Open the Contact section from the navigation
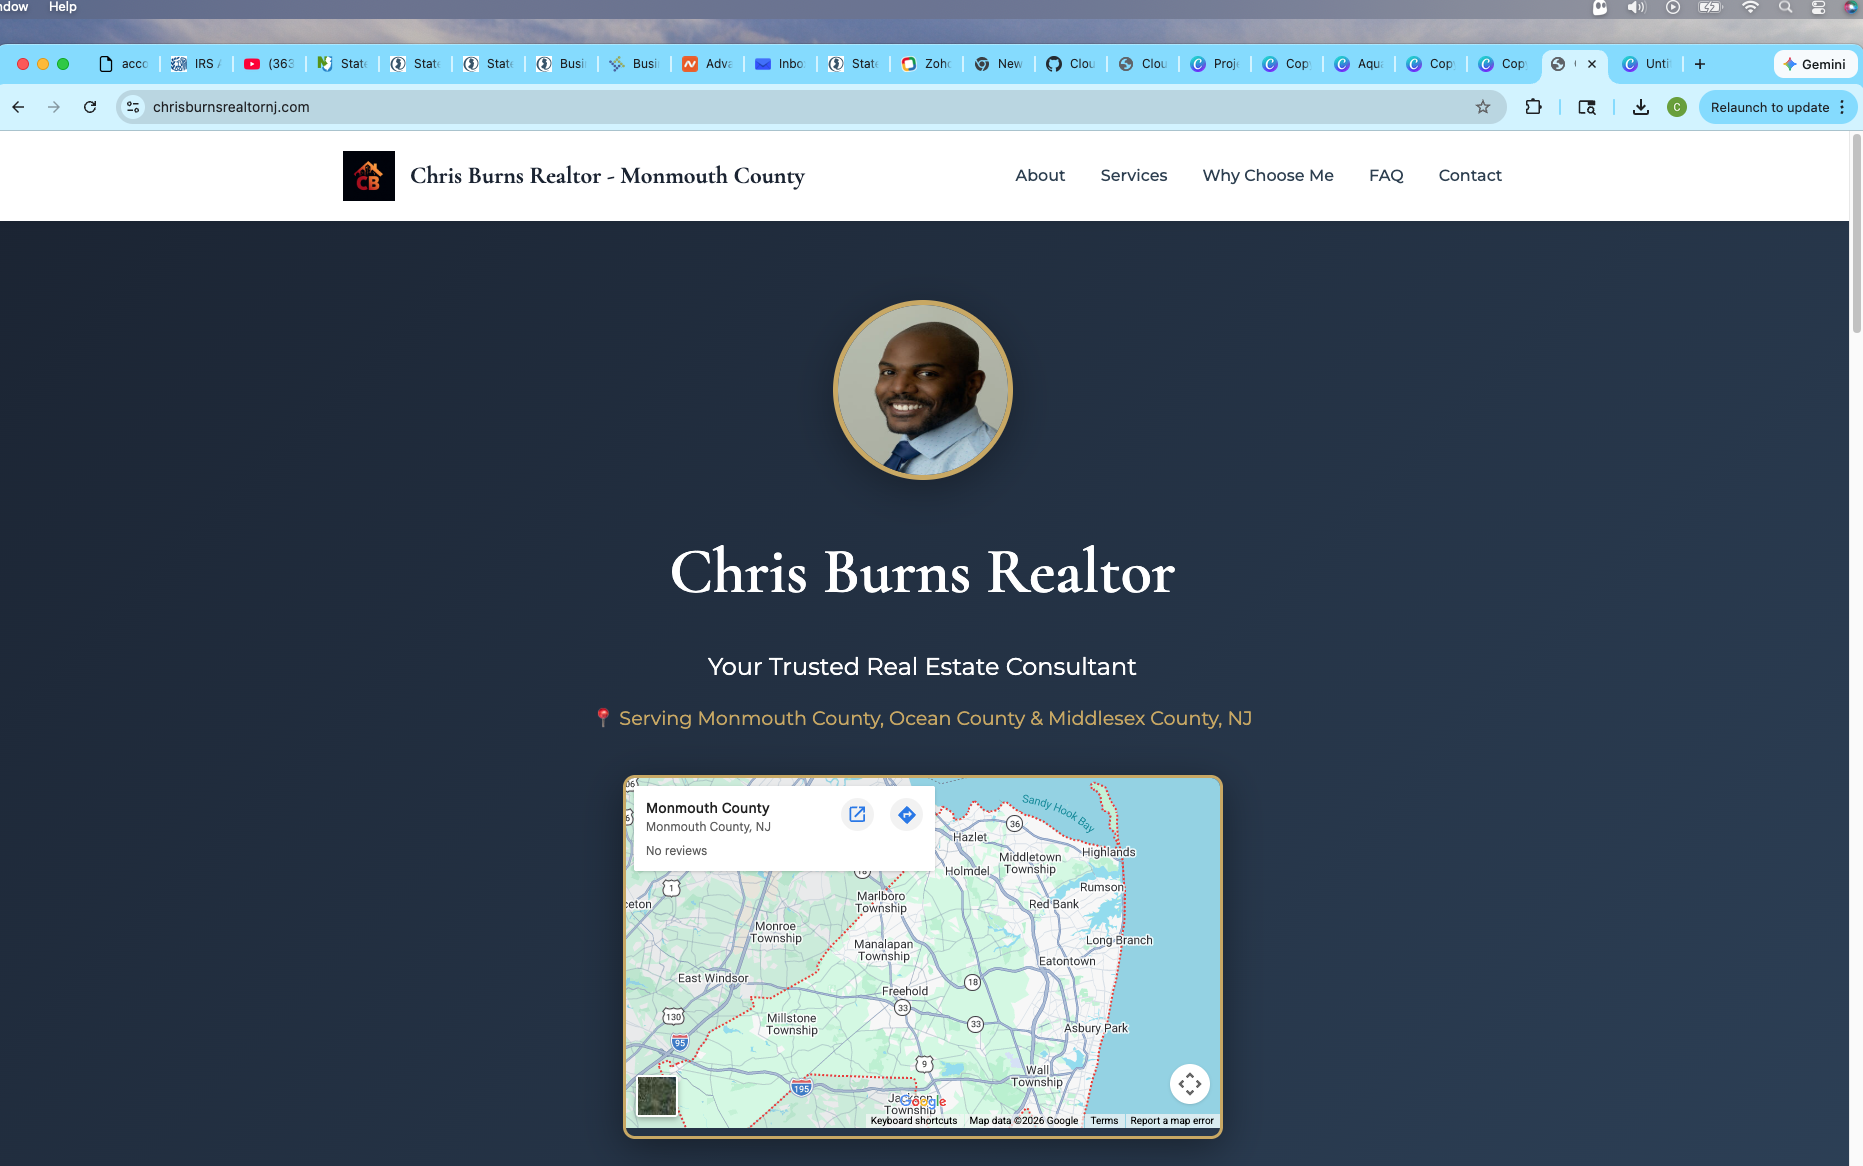 click(x=1470, y=175)
